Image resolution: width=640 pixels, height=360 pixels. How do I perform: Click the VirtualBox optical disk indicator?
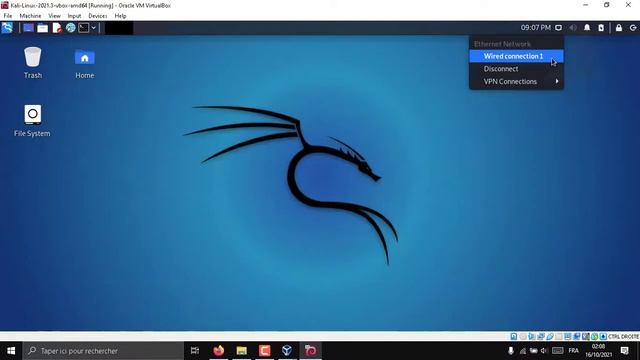tap(523, 337)
